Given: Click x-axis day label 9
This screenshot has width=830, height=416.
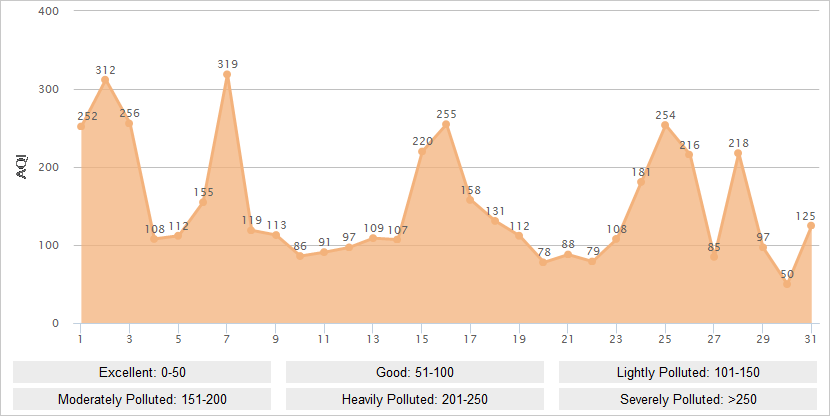Looking at the screenshot, I should coord(276,339).
